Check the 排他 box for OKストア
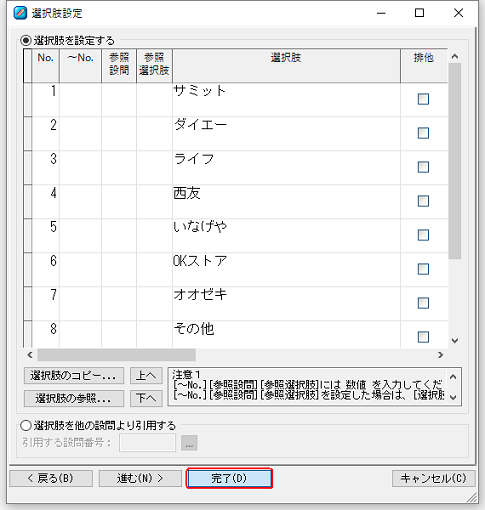The height and width of the screenshot is (510, 485). (423, 269)
